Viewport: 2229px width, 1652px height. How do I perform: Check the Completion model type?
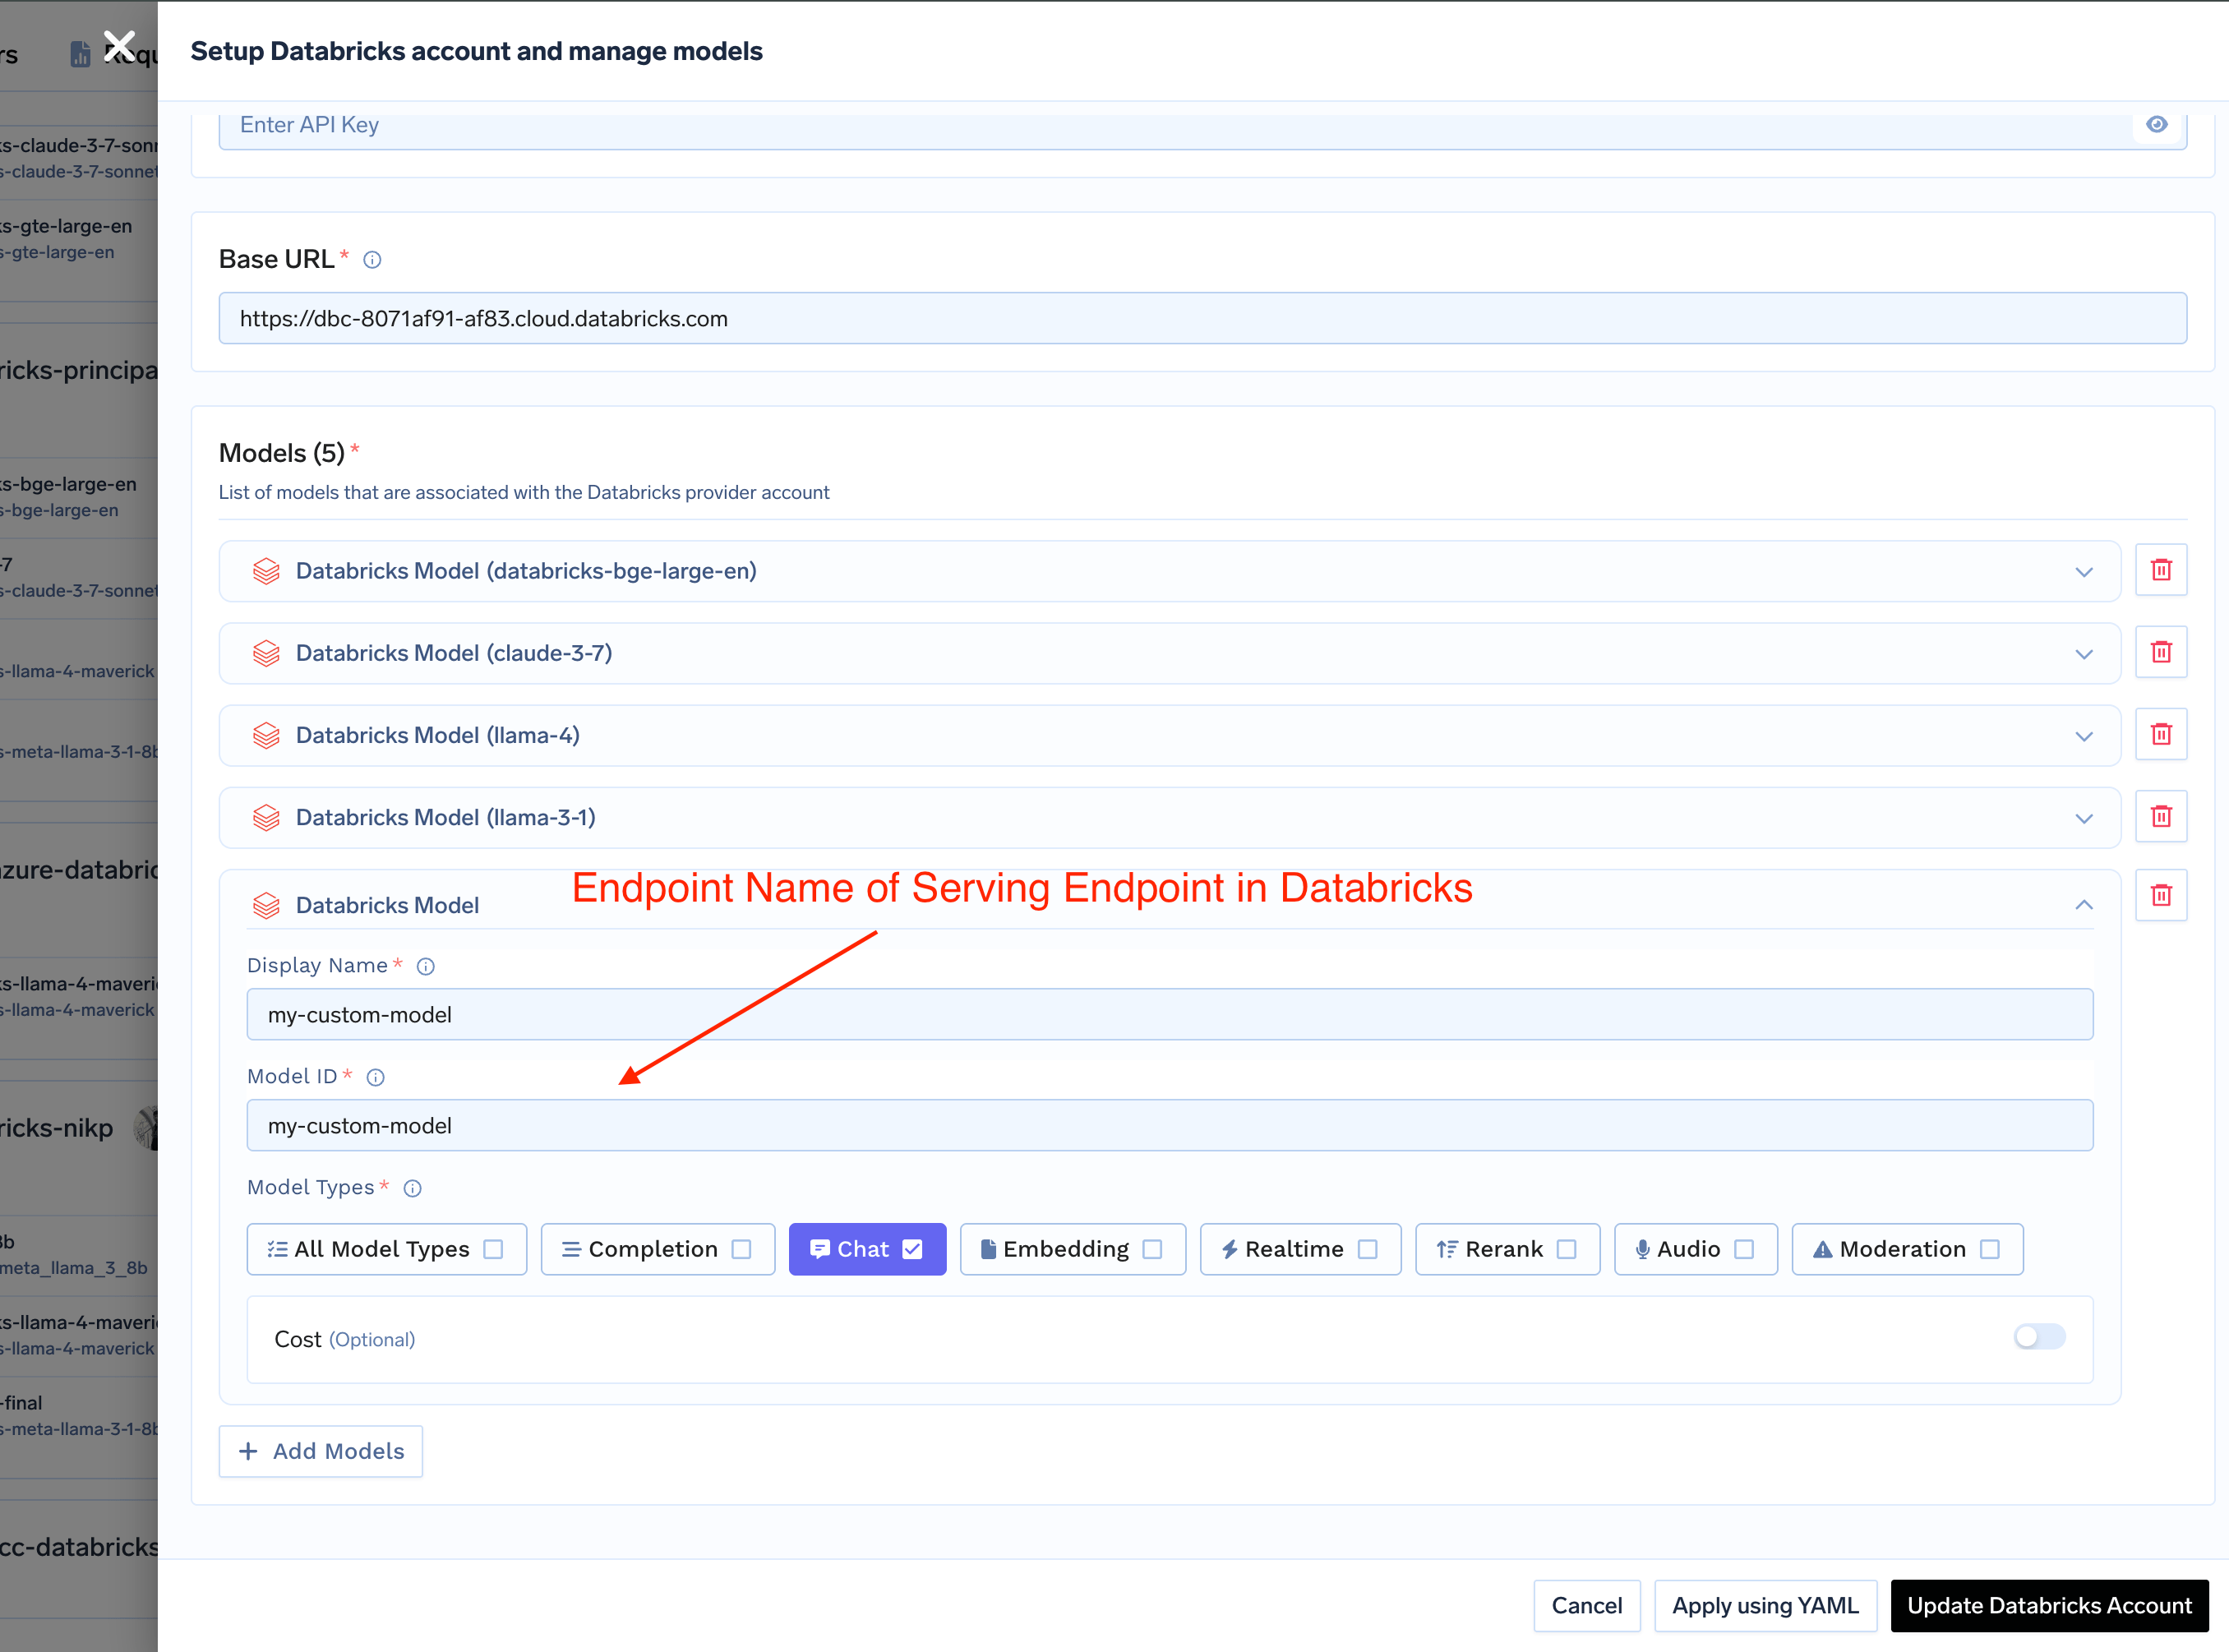tap(741, 1249)
